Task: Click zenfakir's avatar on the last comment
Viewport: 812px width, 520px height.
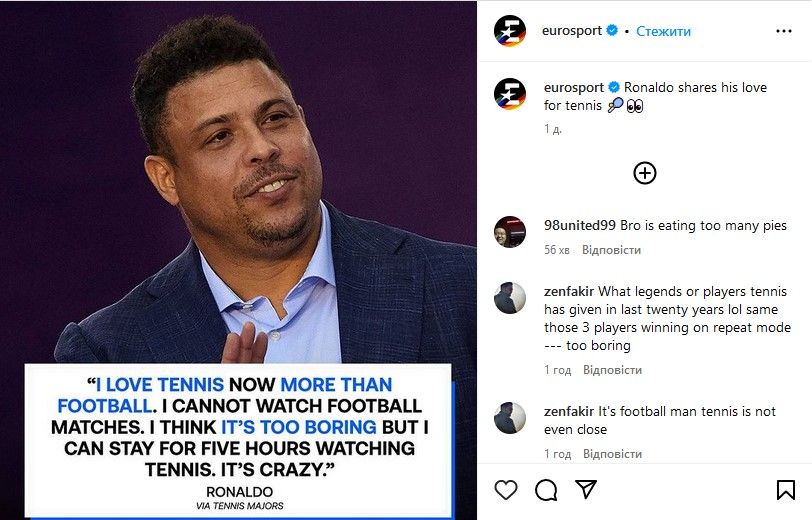Action: (x=510, y=418)
